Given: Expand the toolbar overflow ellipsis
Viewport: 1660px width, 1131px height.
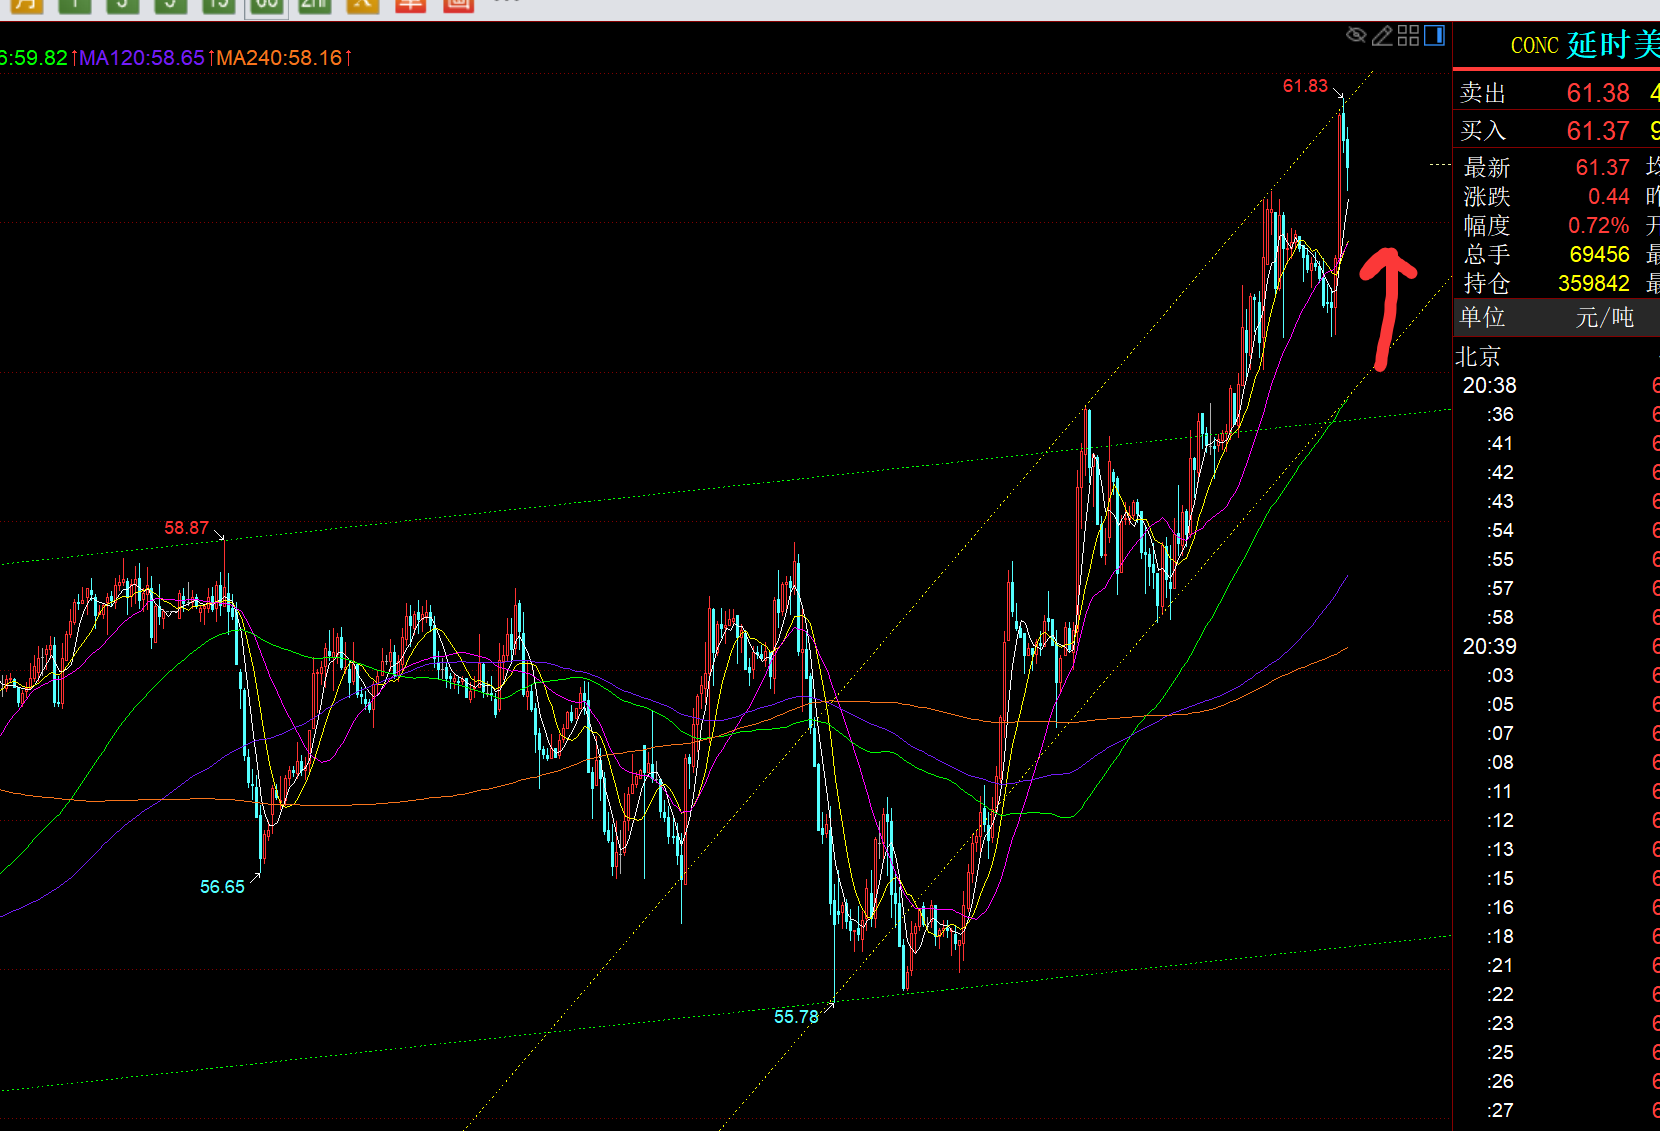Looking at the screenshot, I should pos(506,3).
